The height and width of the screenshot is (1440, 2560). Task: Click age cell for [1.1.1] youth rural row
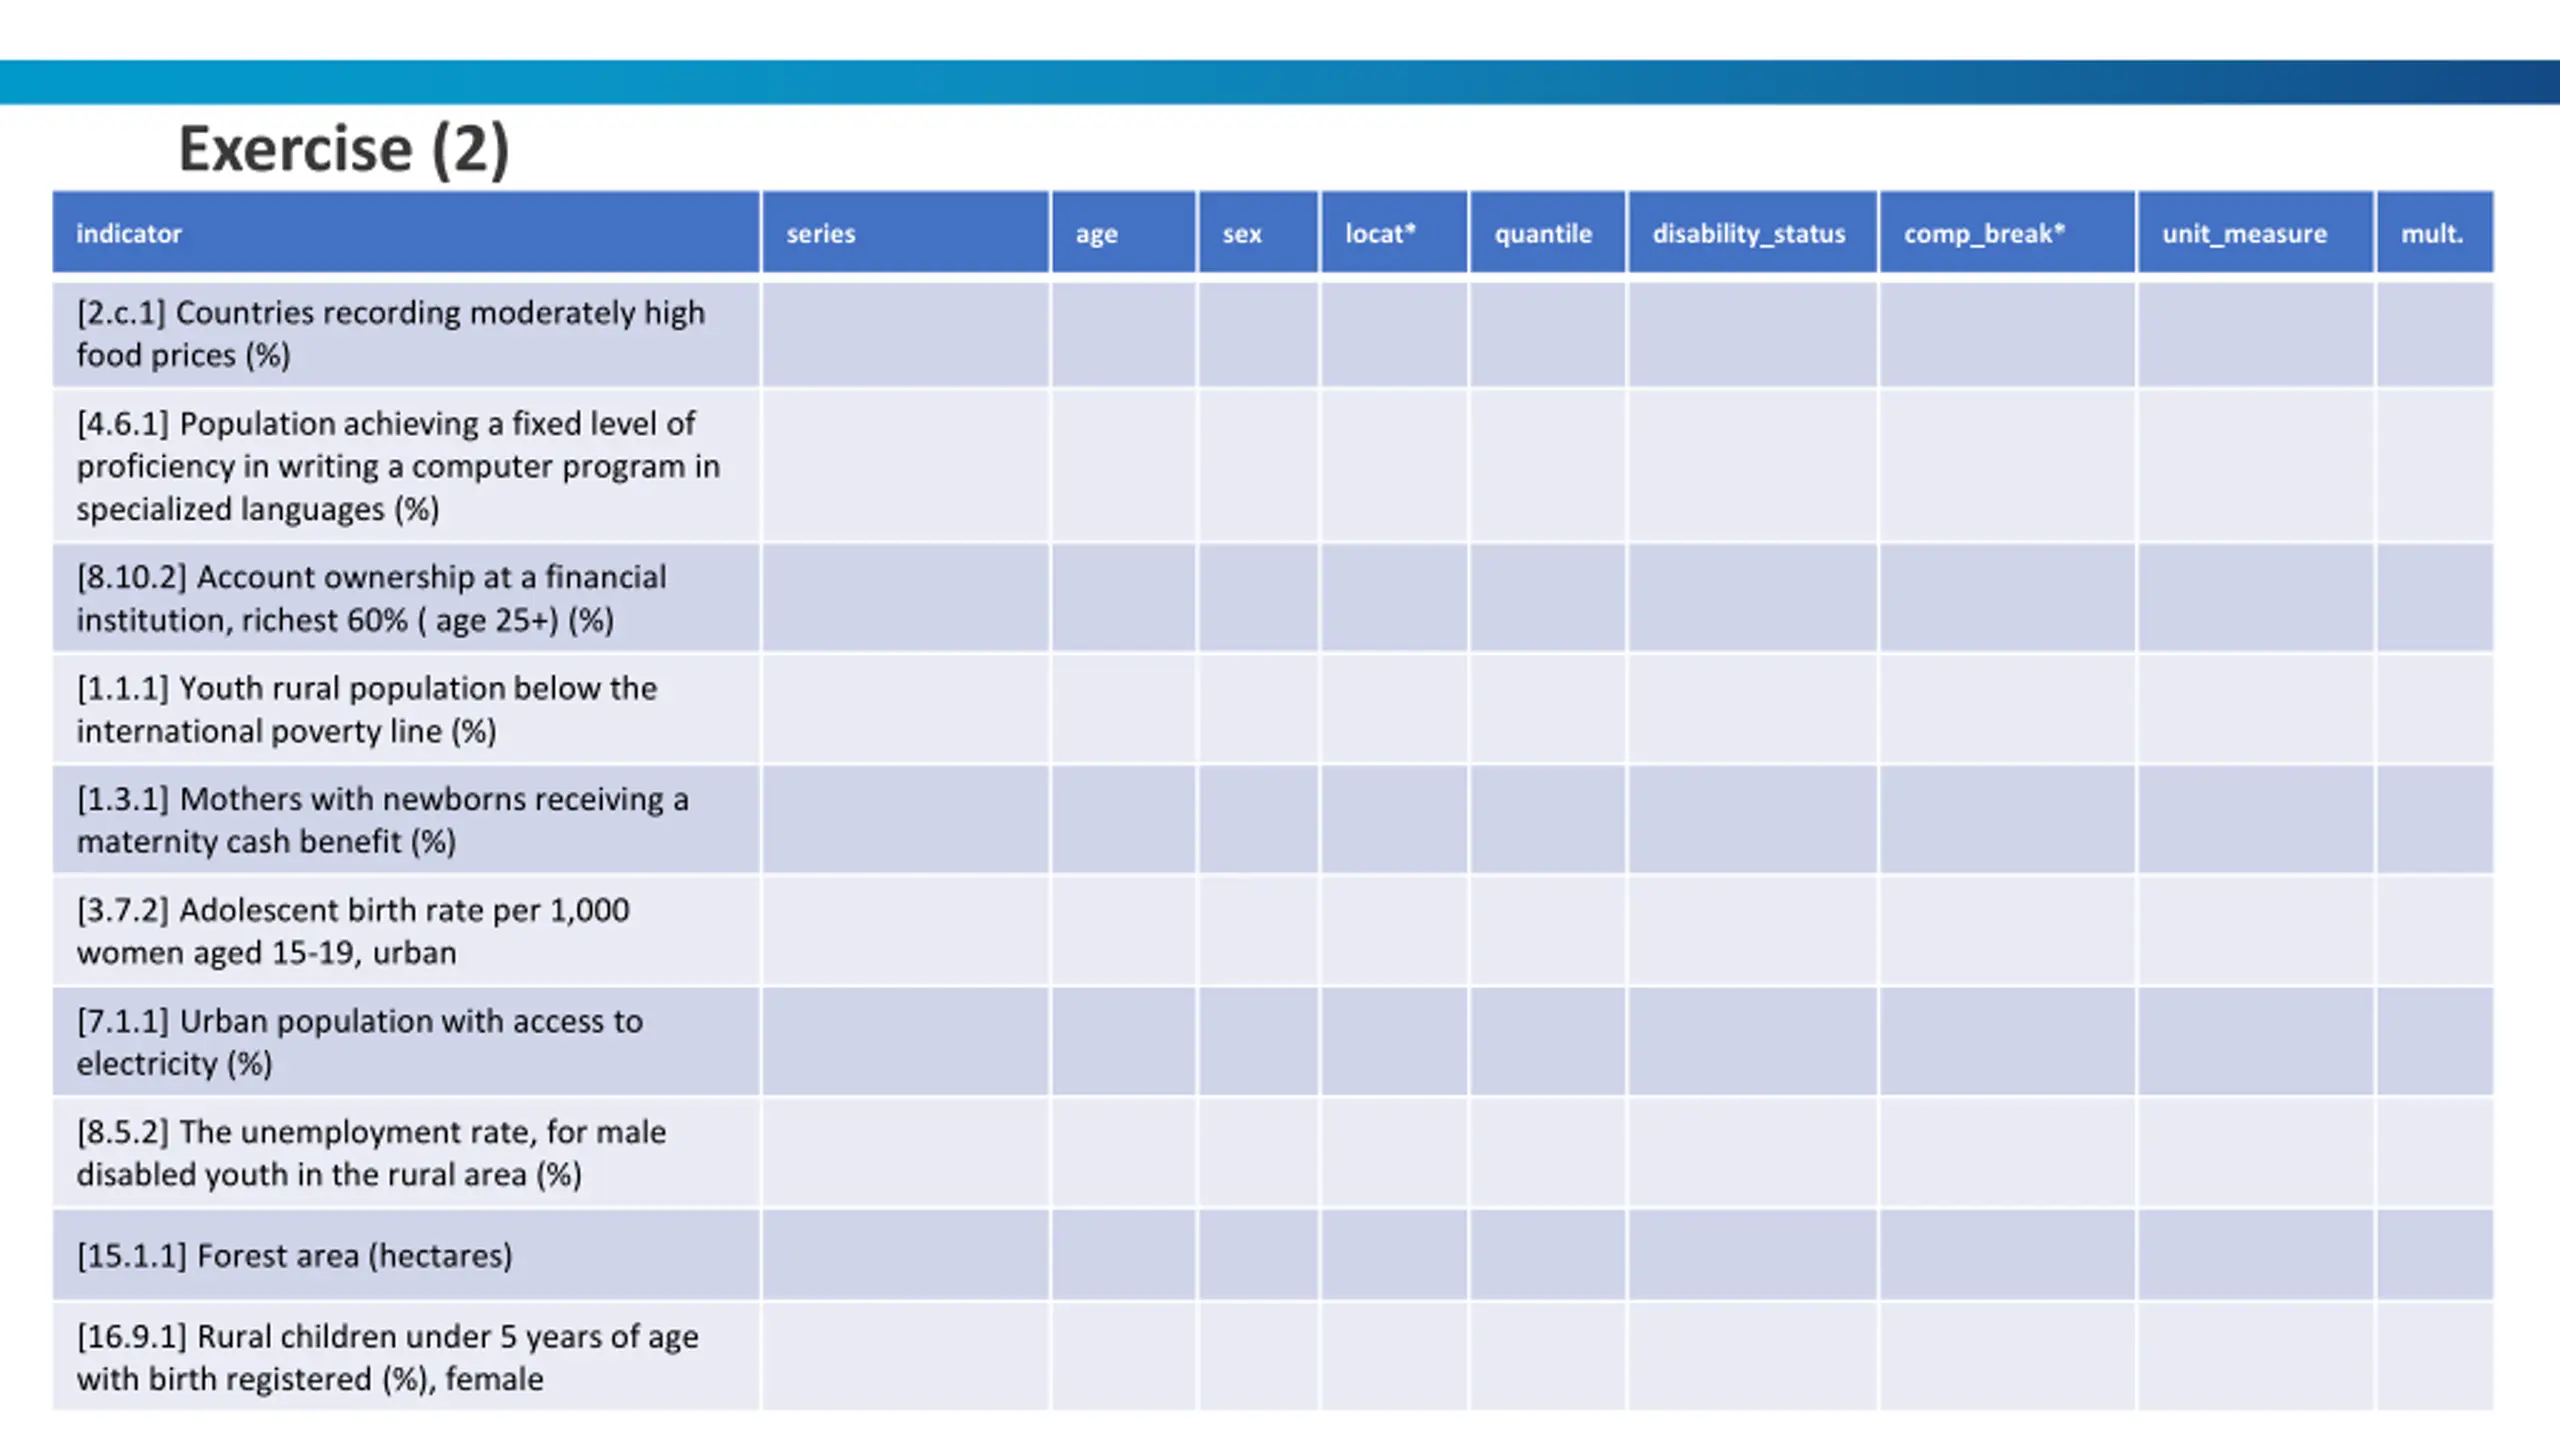point(1123,709)
